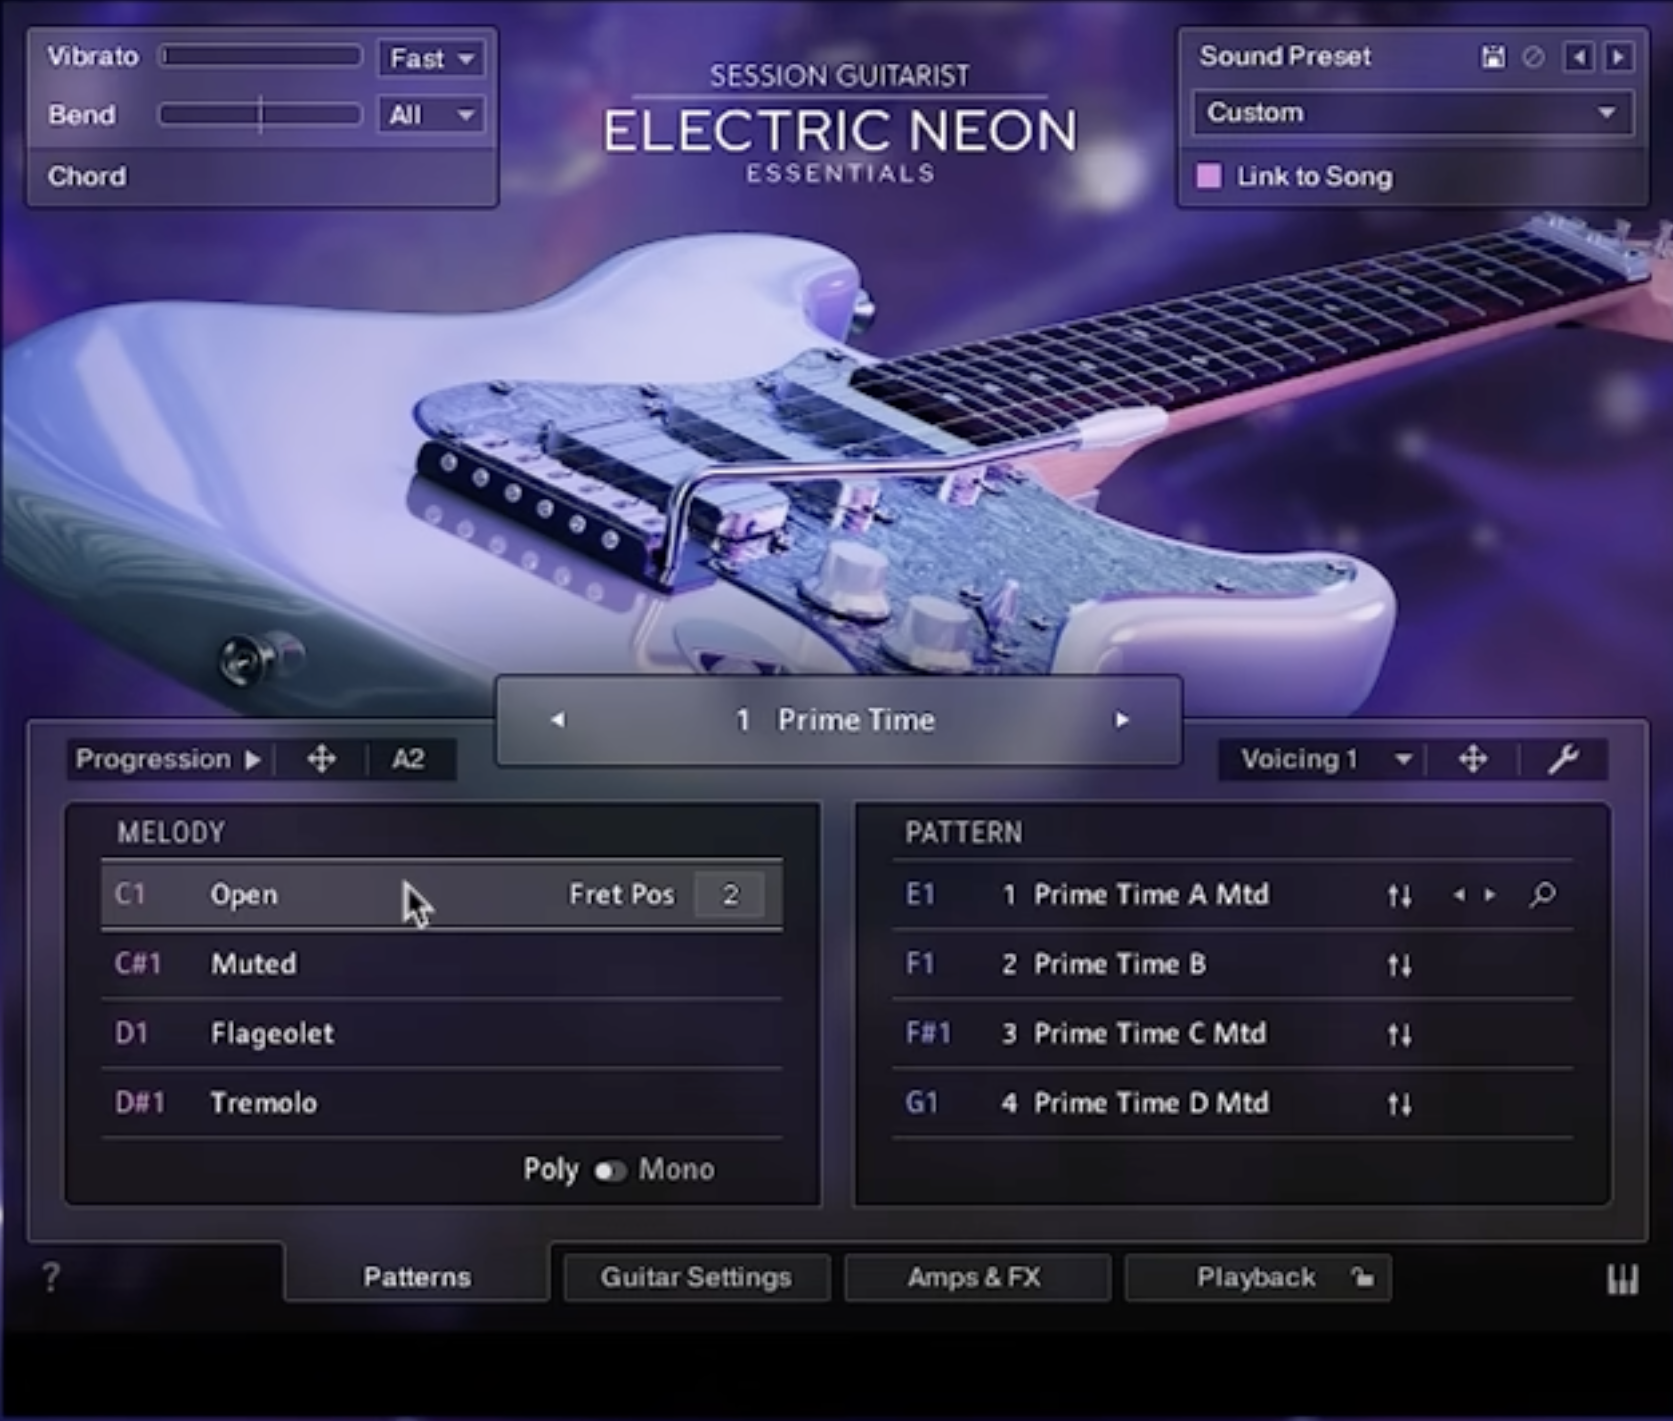
Task: Click the move icon next to Voicing 1
Action: pyautogui.click(x=1473, y=759)
